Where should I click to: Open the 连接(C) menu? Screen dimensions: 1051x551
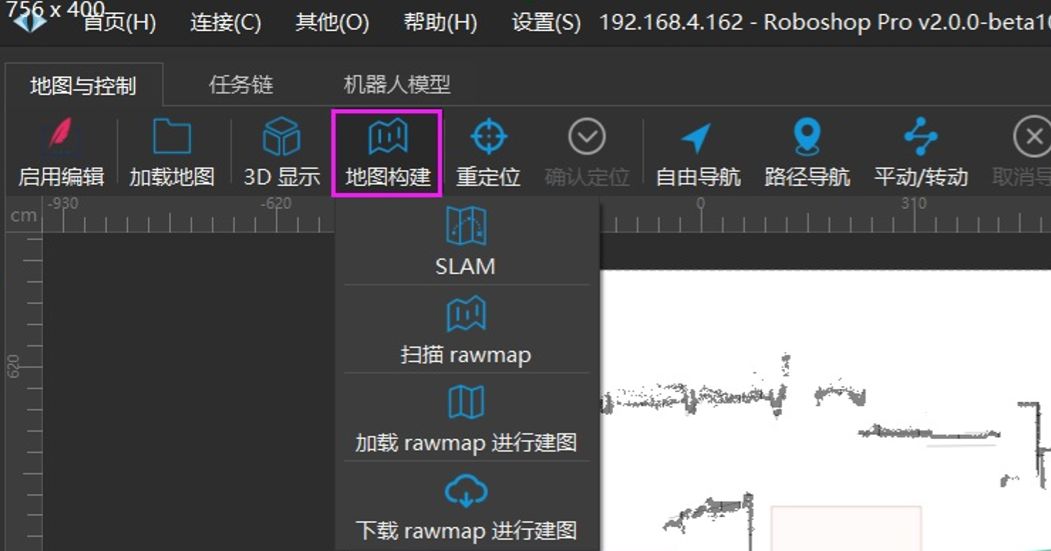[225, 23]
